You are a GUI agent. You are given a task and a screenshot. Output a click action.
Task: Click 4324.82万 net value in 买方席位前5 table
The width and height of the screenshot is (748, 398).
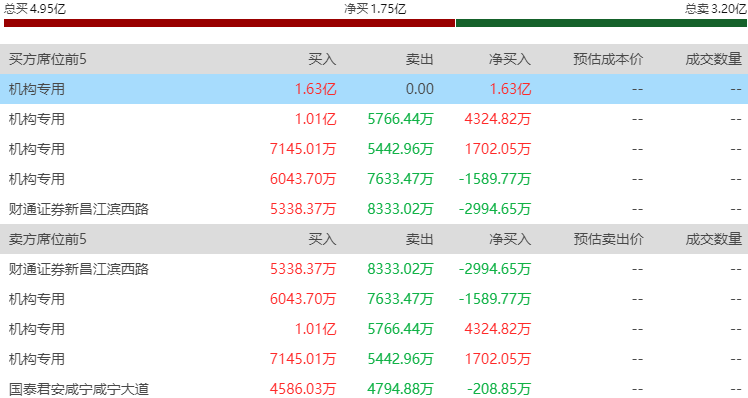[x=498, y=119]
